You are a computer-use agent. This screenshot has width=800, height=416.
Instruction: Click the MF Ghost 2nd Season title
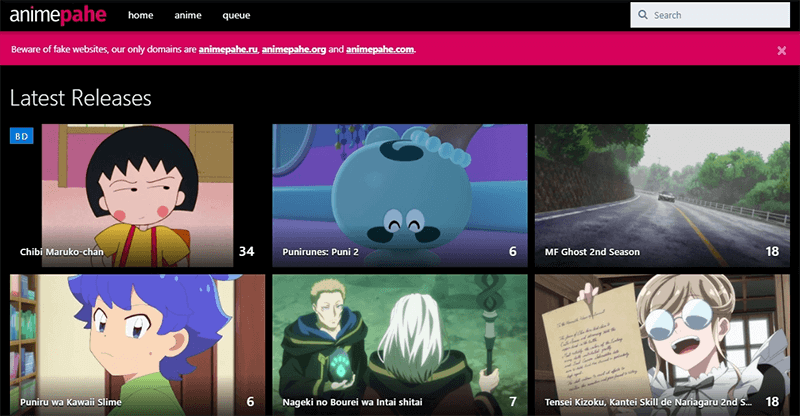click(x=592, y=252)
